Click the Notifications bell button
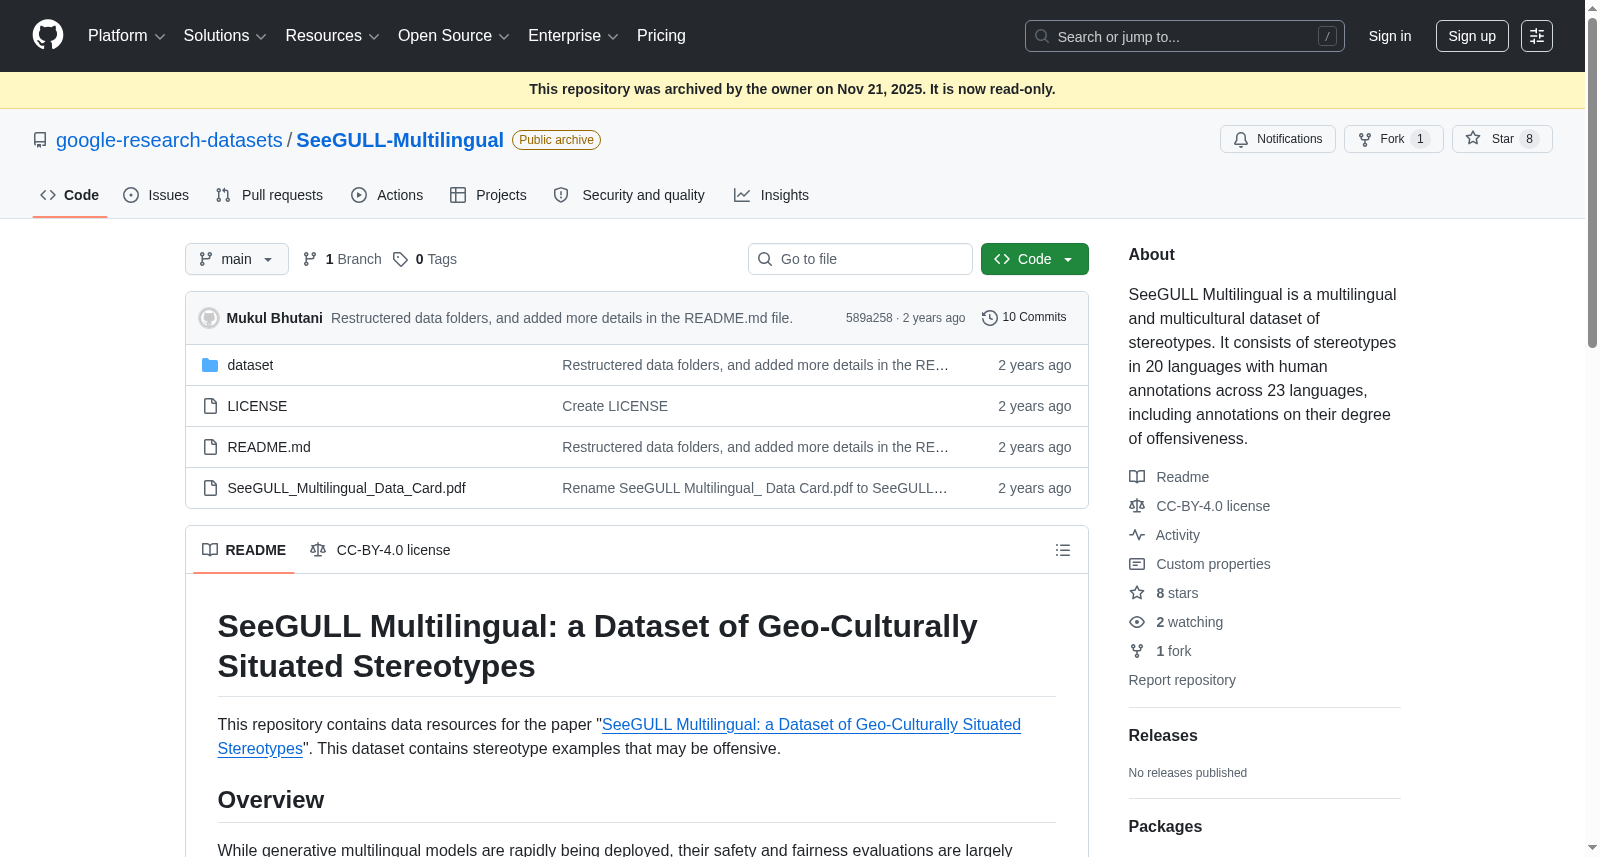The width and height of the screenshot is (1600, 857). (x=1277, y=139)
